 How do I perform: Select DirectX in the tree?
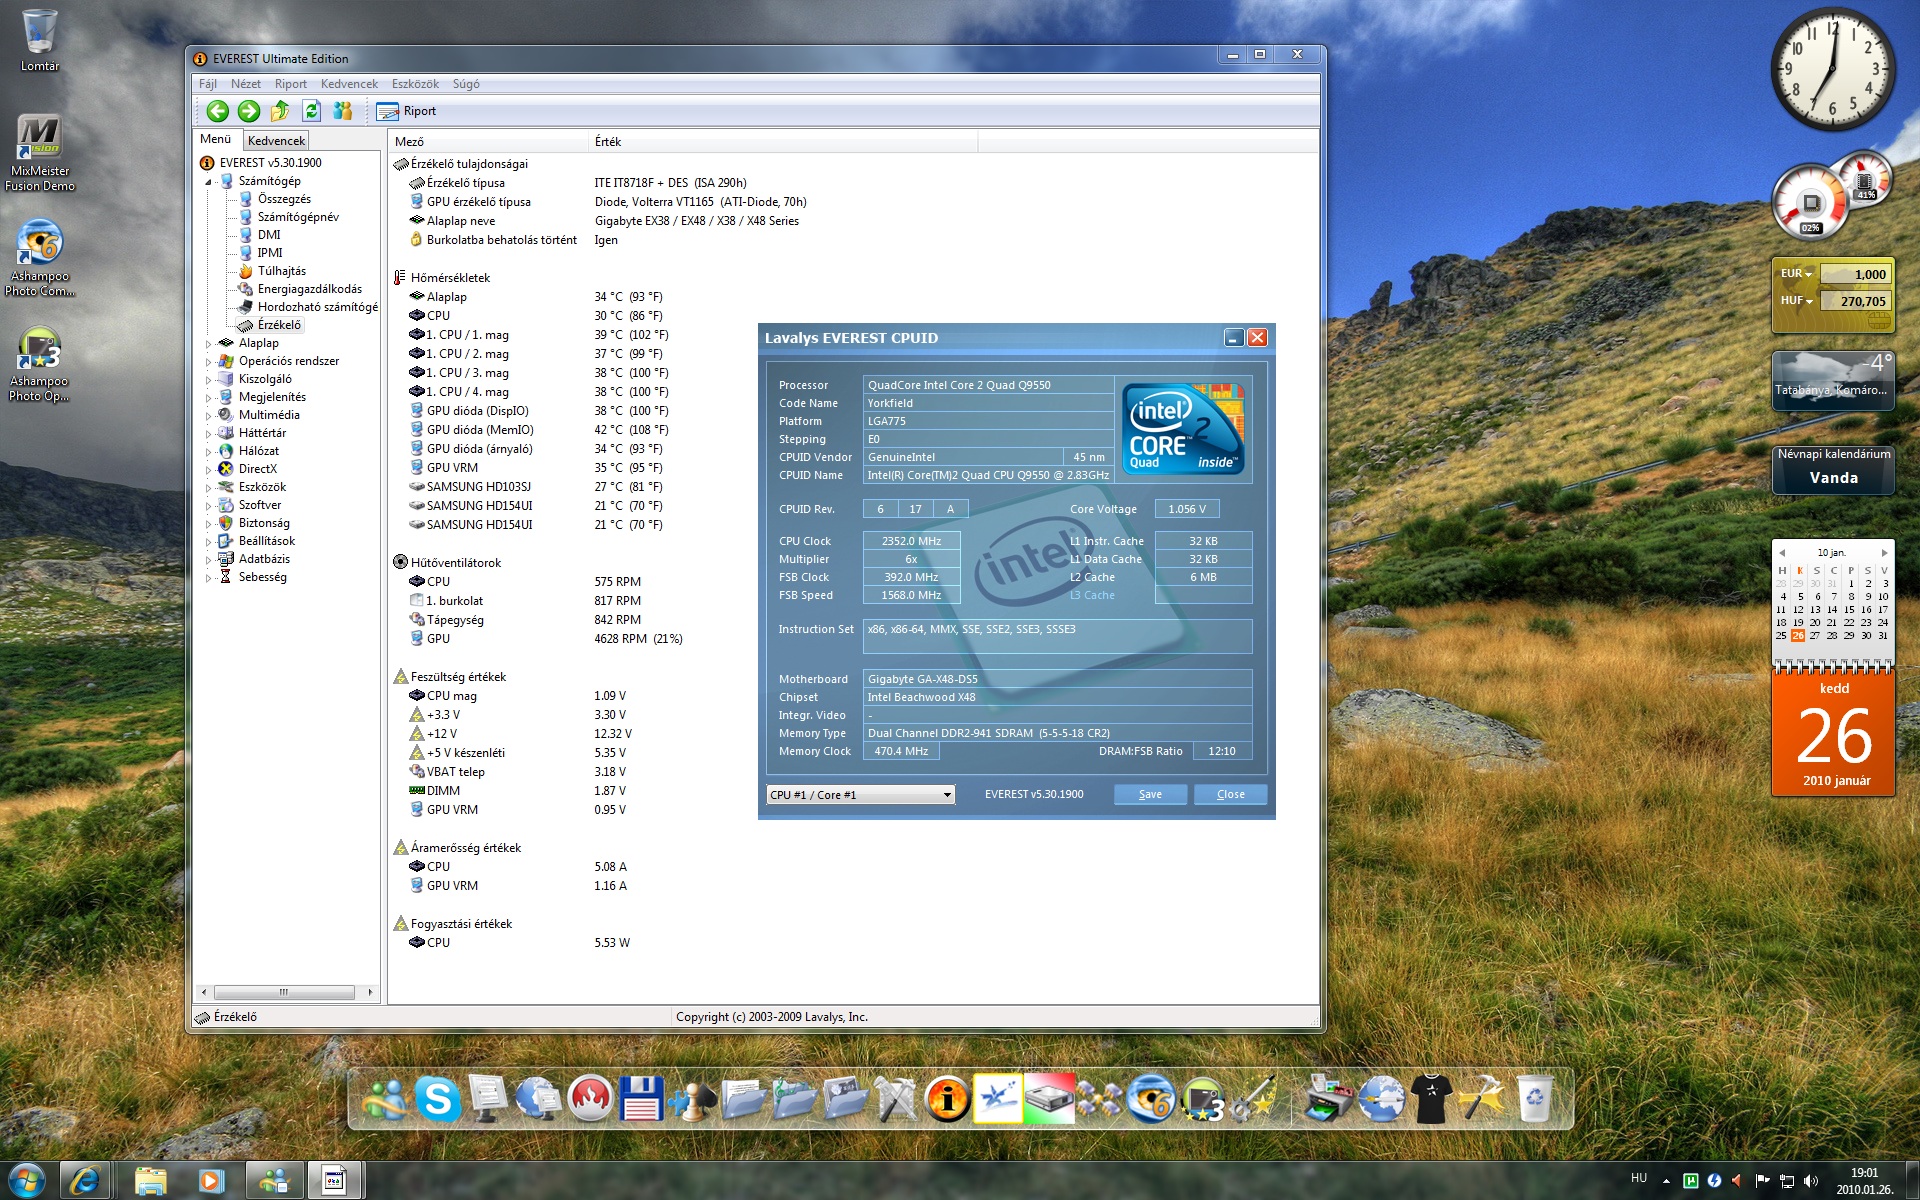[x=257, y=469]
